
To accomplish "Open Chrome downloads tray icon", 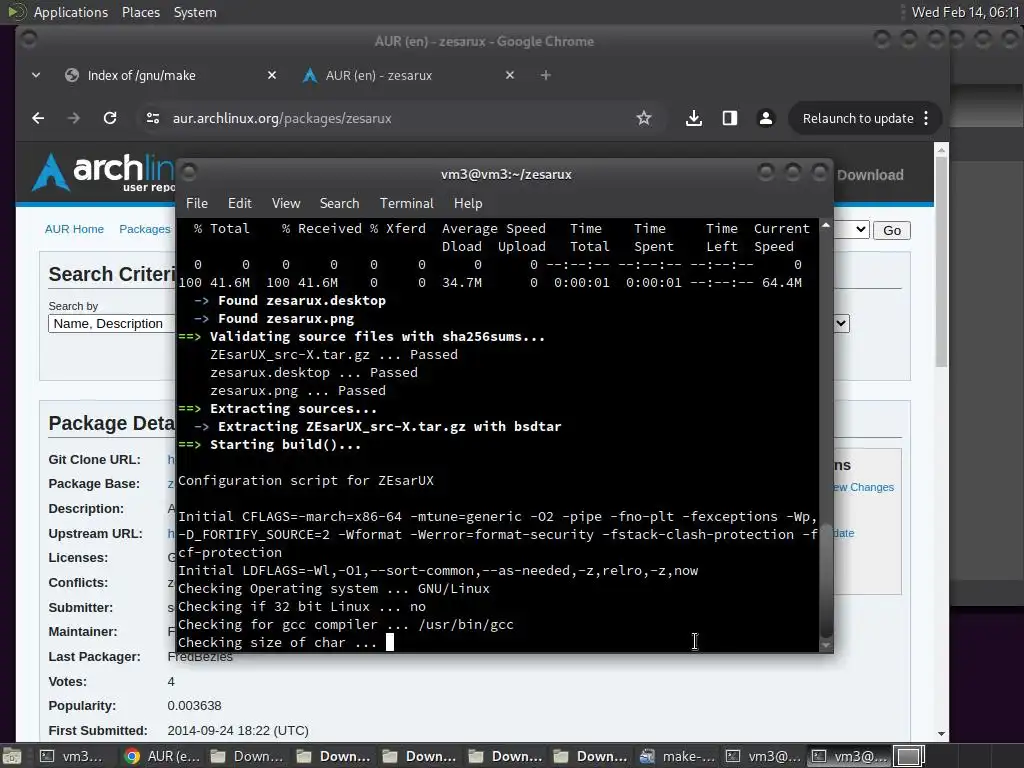I will pyautogui.click(x=694, y=118).
